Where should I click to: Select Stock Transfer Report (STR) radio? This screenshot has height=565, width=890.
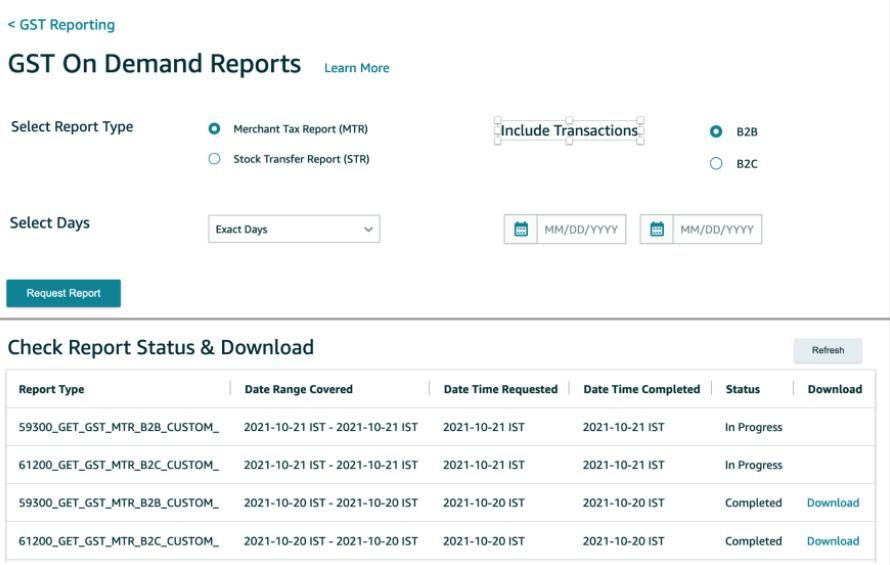point(214,159)
